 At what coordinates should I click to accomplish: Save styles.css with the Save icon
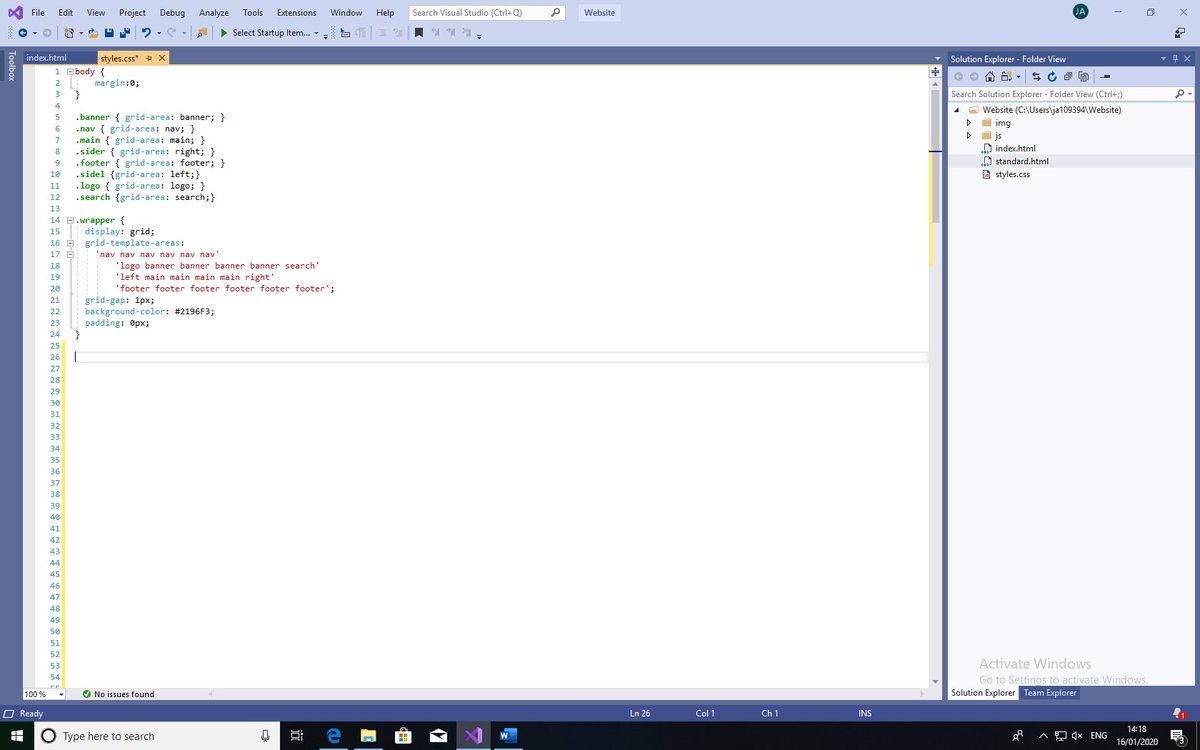click(109, 33)
